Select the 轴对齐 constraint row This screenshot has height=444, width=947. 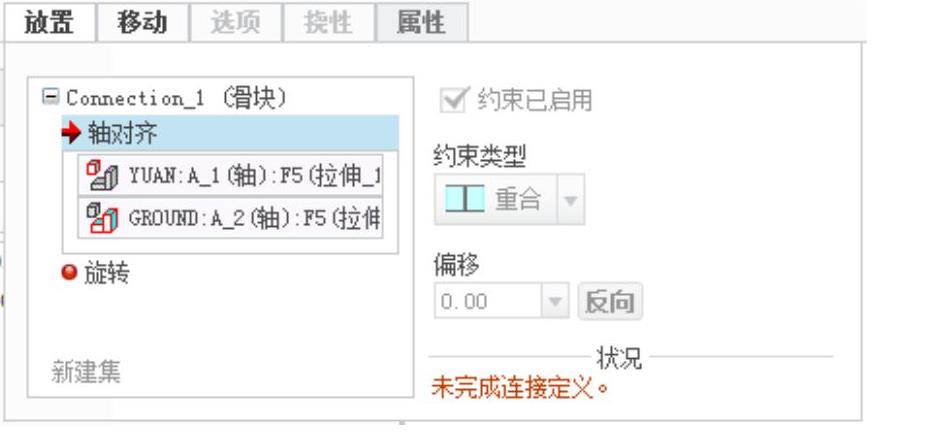point(230,133)
